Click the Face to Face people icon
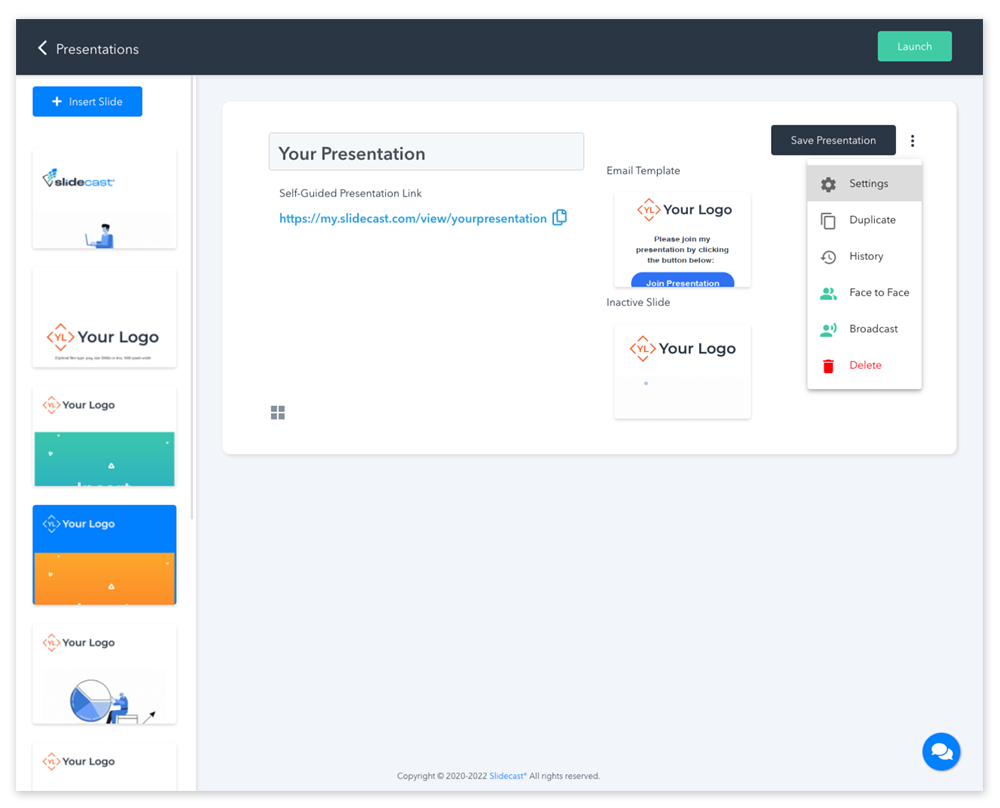Viewport: 1000px width, 808px height. 828,293
